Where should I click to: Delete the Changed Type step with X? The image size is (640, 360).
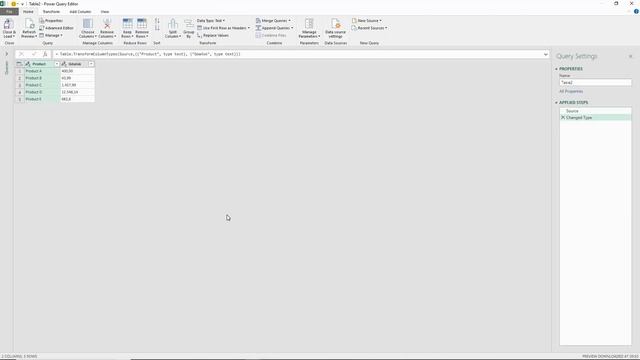click(x=563, y=118)
